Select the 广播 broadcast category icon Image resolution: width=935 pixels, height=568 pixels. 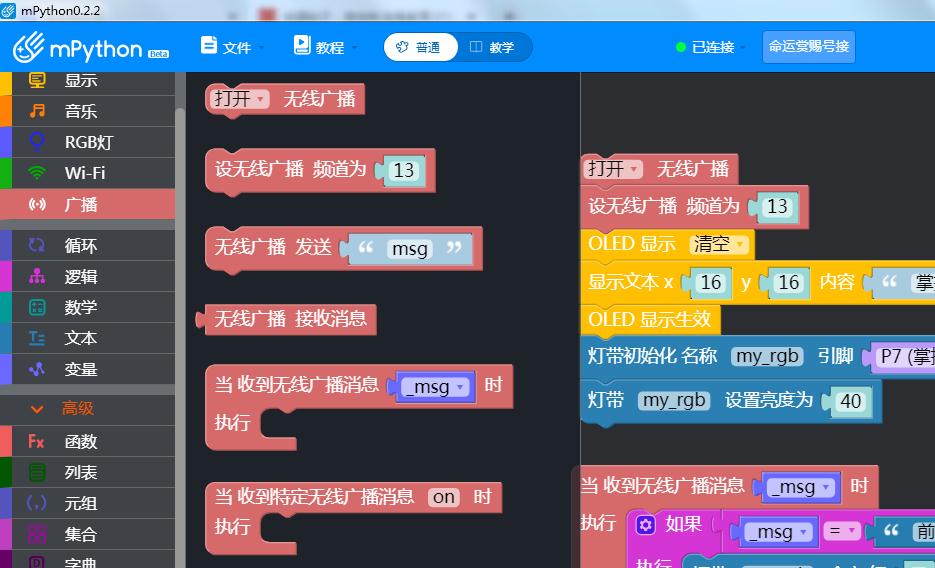[37, 204]
